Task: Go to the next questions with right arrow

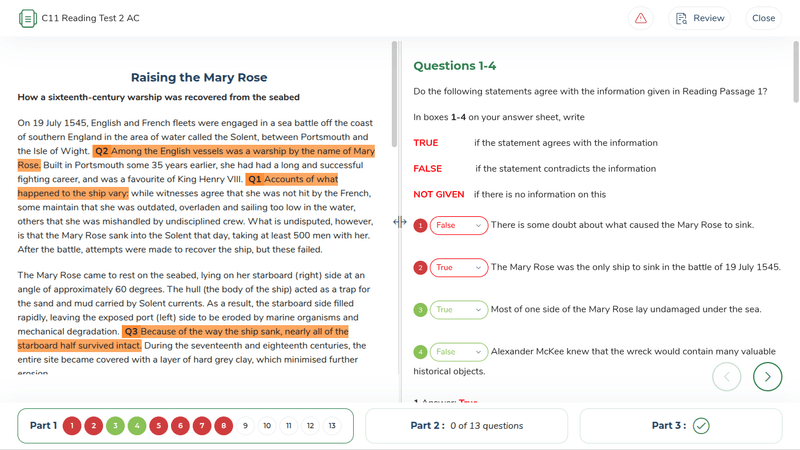Action: (767, 377)
